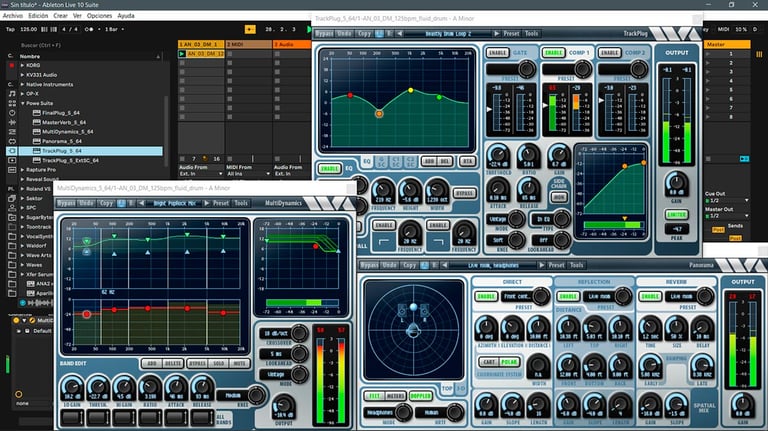Click the EQ Bypass button in TrackPlug
The width and height of the screenshot is (768, 431).
point(464,193)
